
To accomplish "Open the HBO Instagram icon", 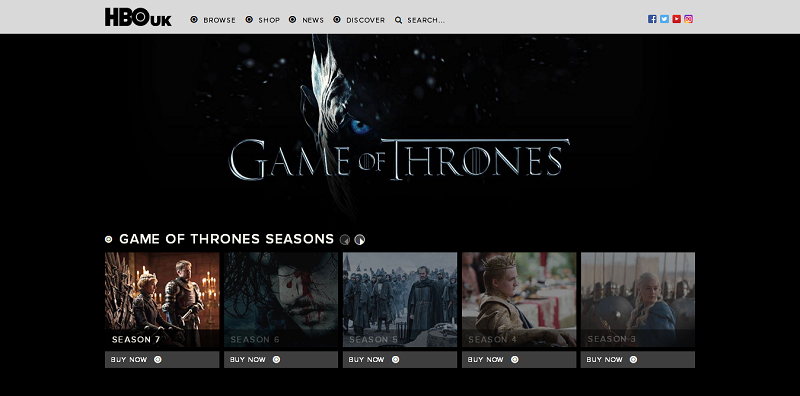I will click(x=689, y=19).
